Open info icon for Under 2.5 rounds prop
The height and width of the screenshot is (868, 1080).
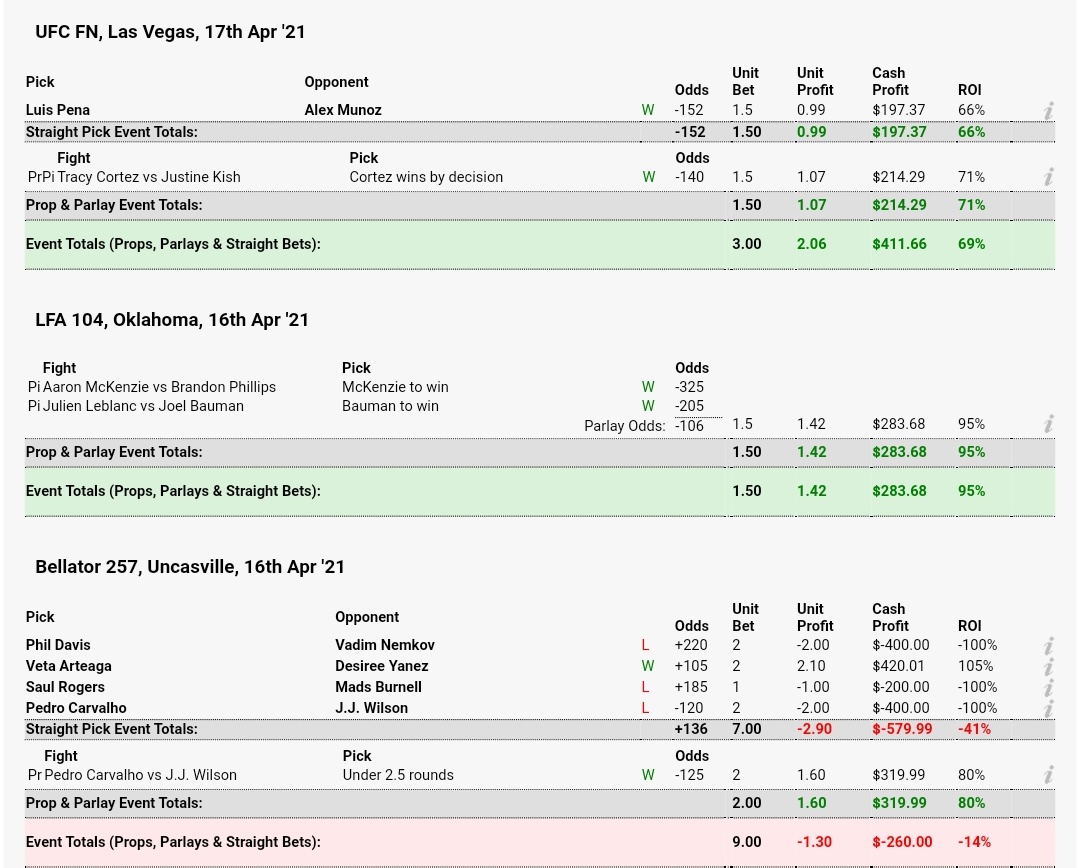1048,775
